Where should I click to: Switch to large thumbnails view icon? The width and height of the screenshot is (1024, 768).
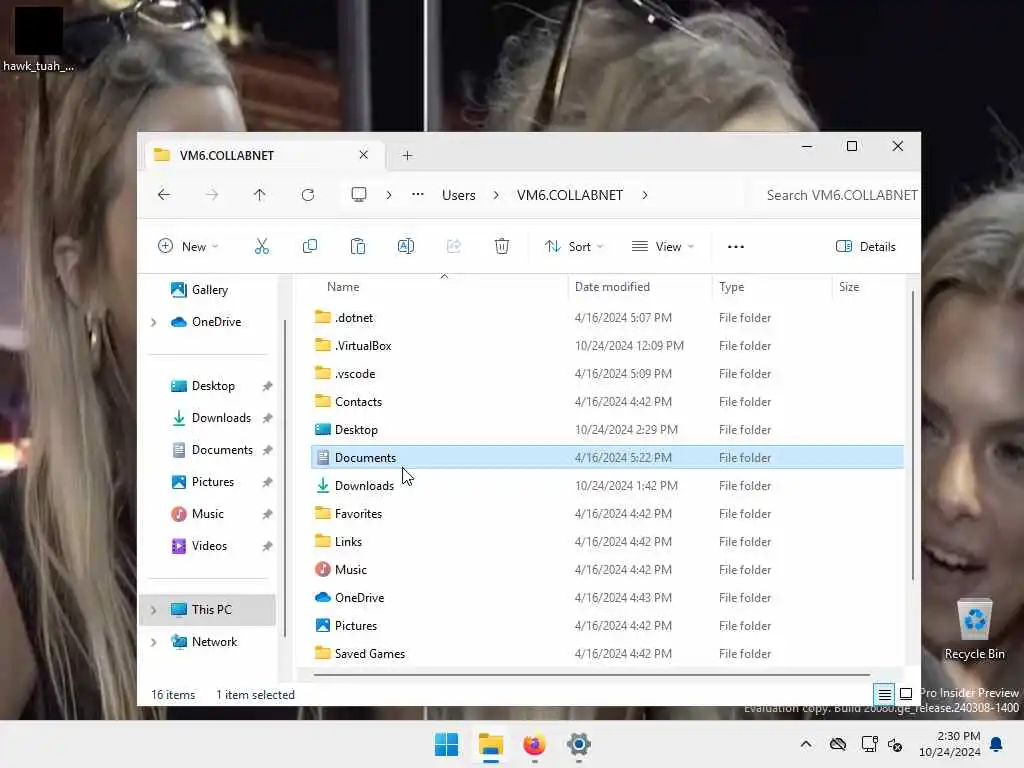[906, 694]
